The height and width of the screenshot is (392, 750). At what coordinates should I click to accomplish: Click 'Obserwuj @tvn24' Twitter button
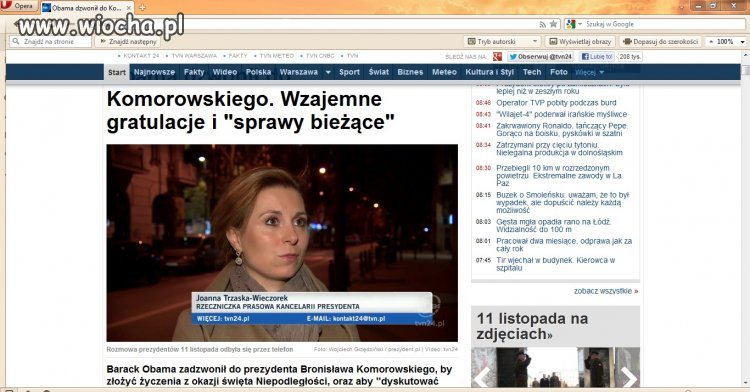tap(540, 56)
